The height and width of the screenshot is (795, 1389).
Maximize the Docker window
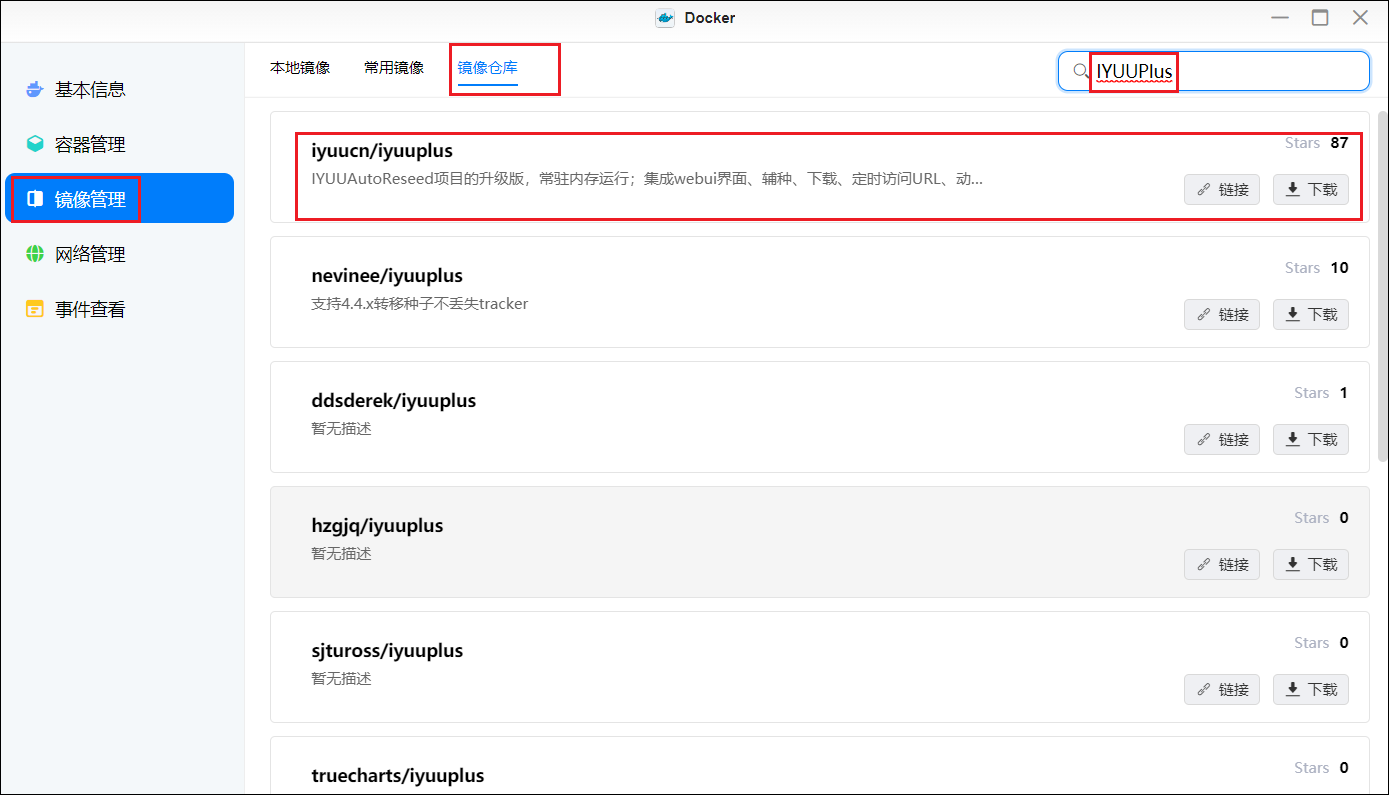click(1320, 18)
